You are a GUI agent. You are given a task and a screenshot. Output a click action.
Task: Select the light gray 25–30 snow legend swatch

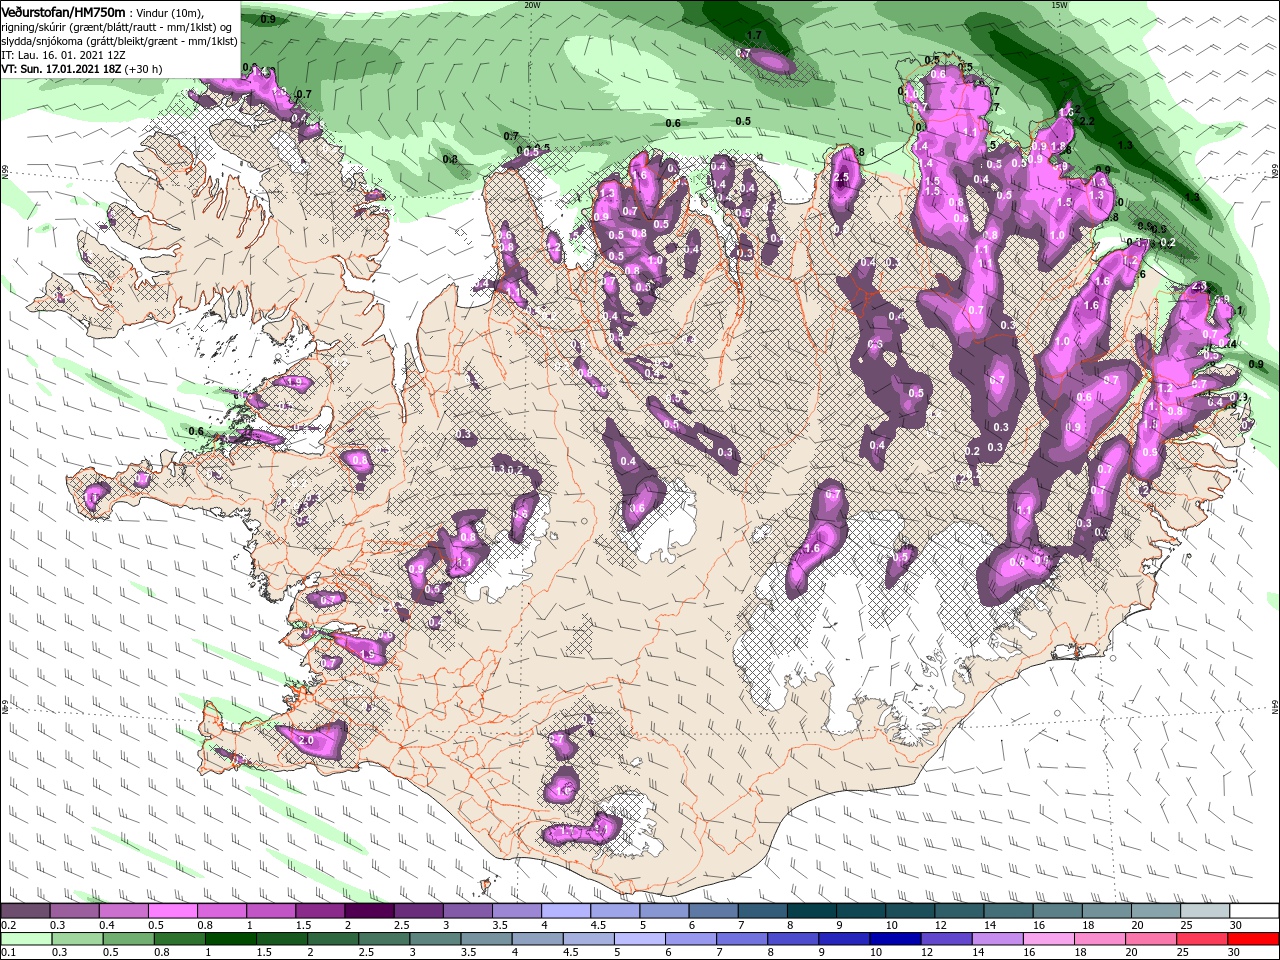point(1205,911)
